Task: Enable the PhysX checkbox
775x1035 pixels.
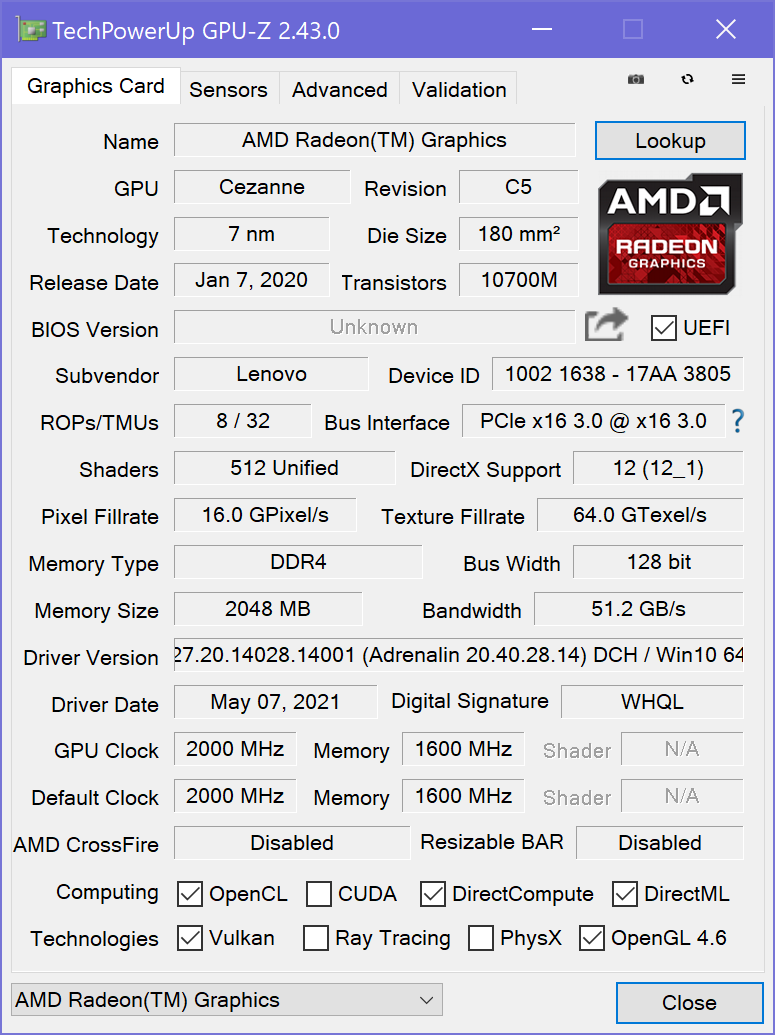Action: [x=481, y=938]
